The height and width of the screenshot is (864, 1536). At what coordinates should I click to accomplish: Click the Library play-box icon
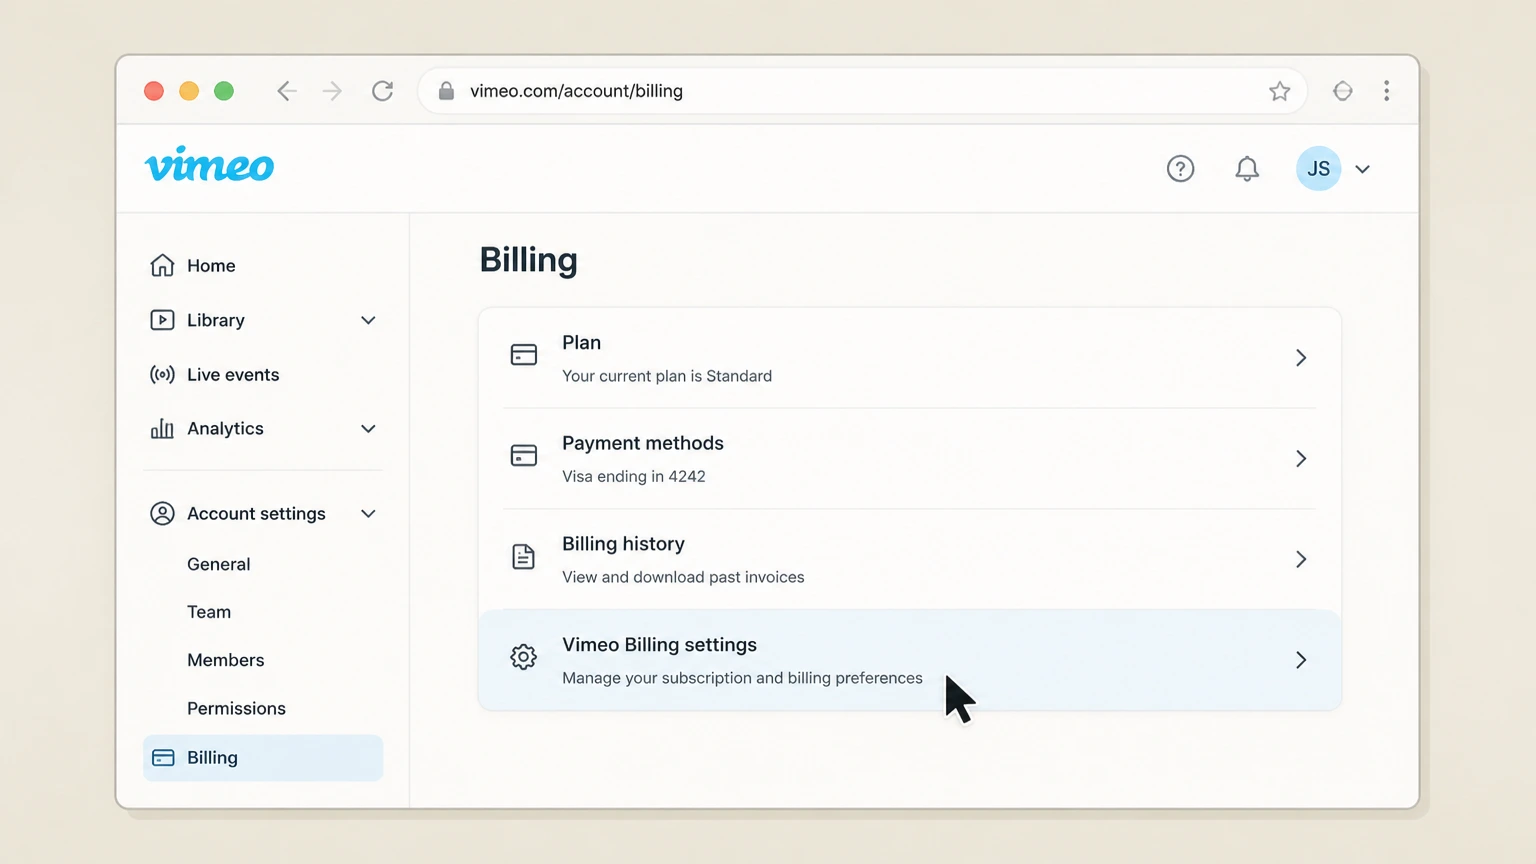pos(162,320)
